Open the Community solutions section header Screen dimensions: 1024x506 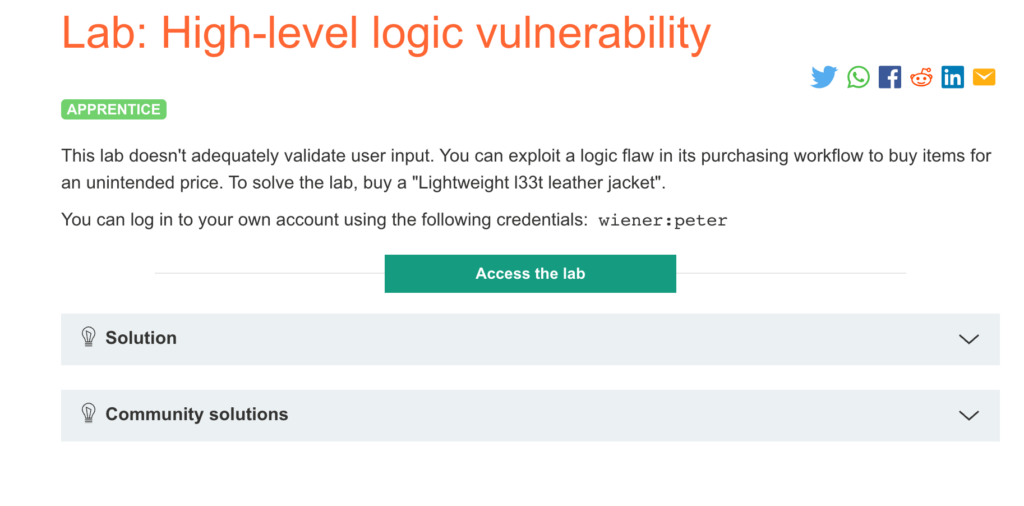pyautogui.click(x=530, y=415)
